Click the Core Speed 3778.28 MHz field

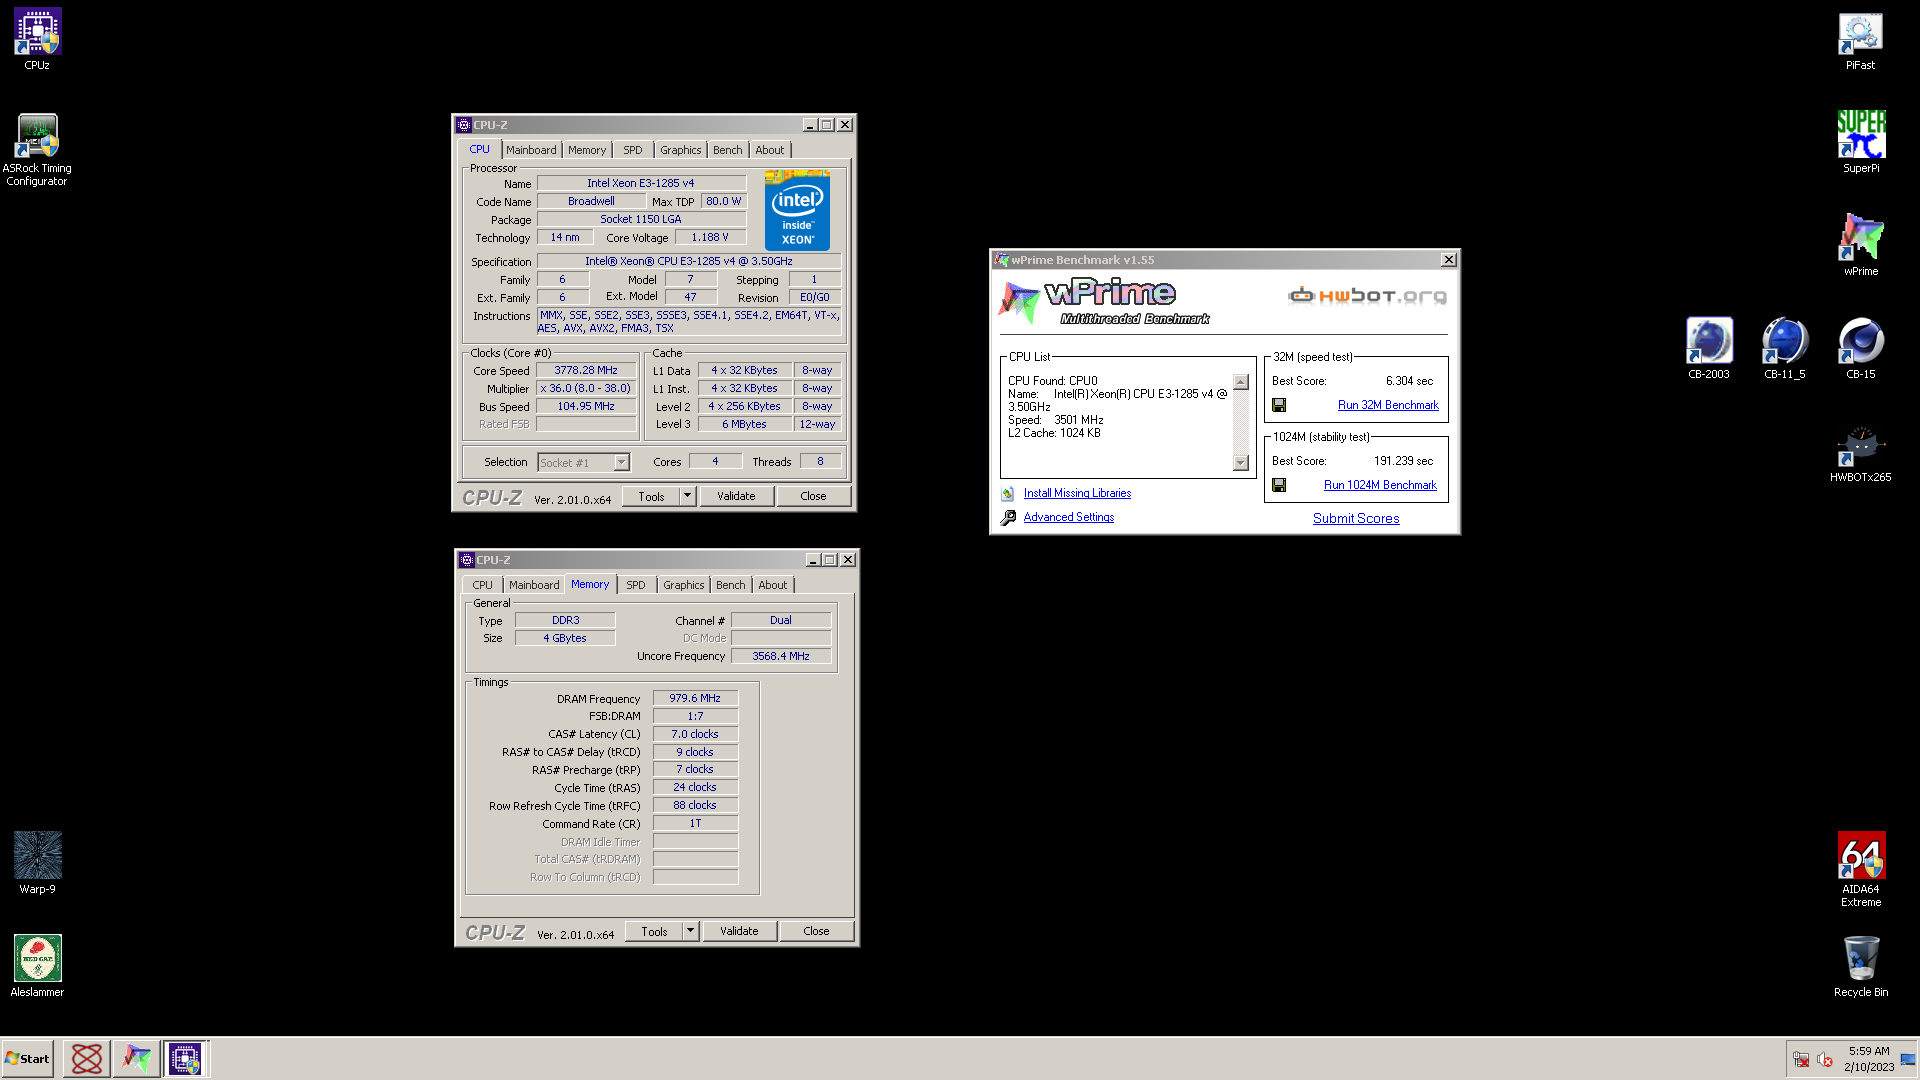pos(586,370)
